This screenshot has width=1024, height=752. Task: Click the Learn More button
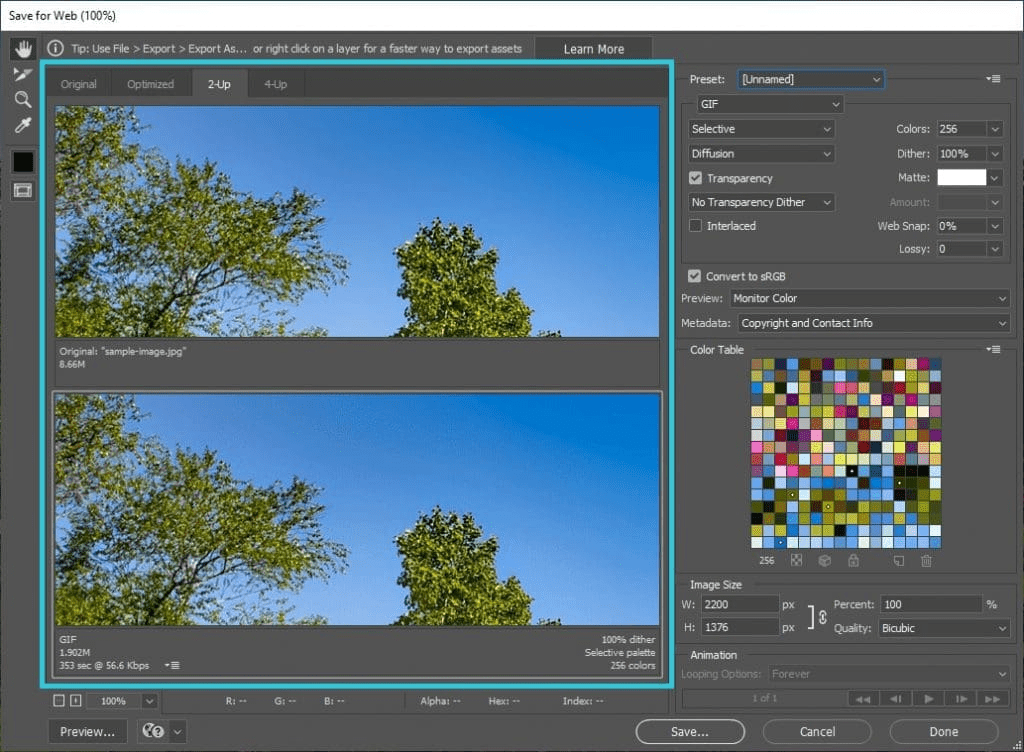pos(594,49)
